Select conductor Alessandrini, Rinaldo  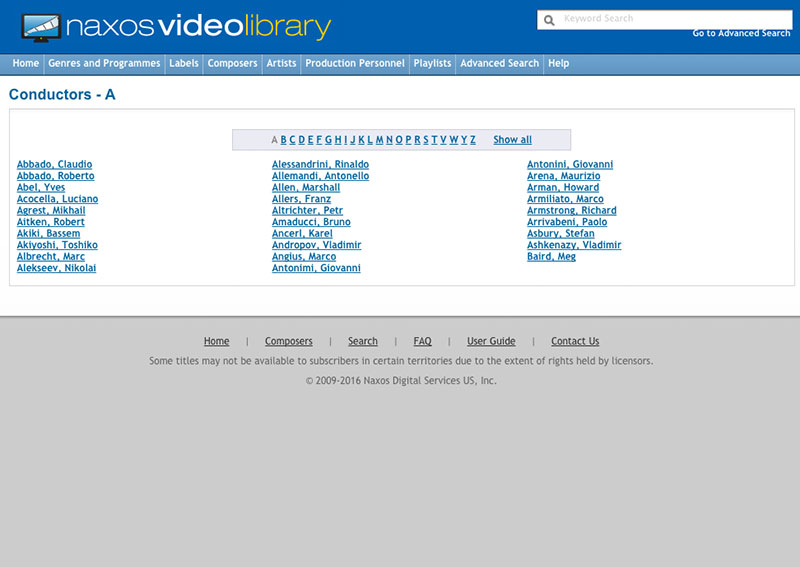[x=320, y=164]
